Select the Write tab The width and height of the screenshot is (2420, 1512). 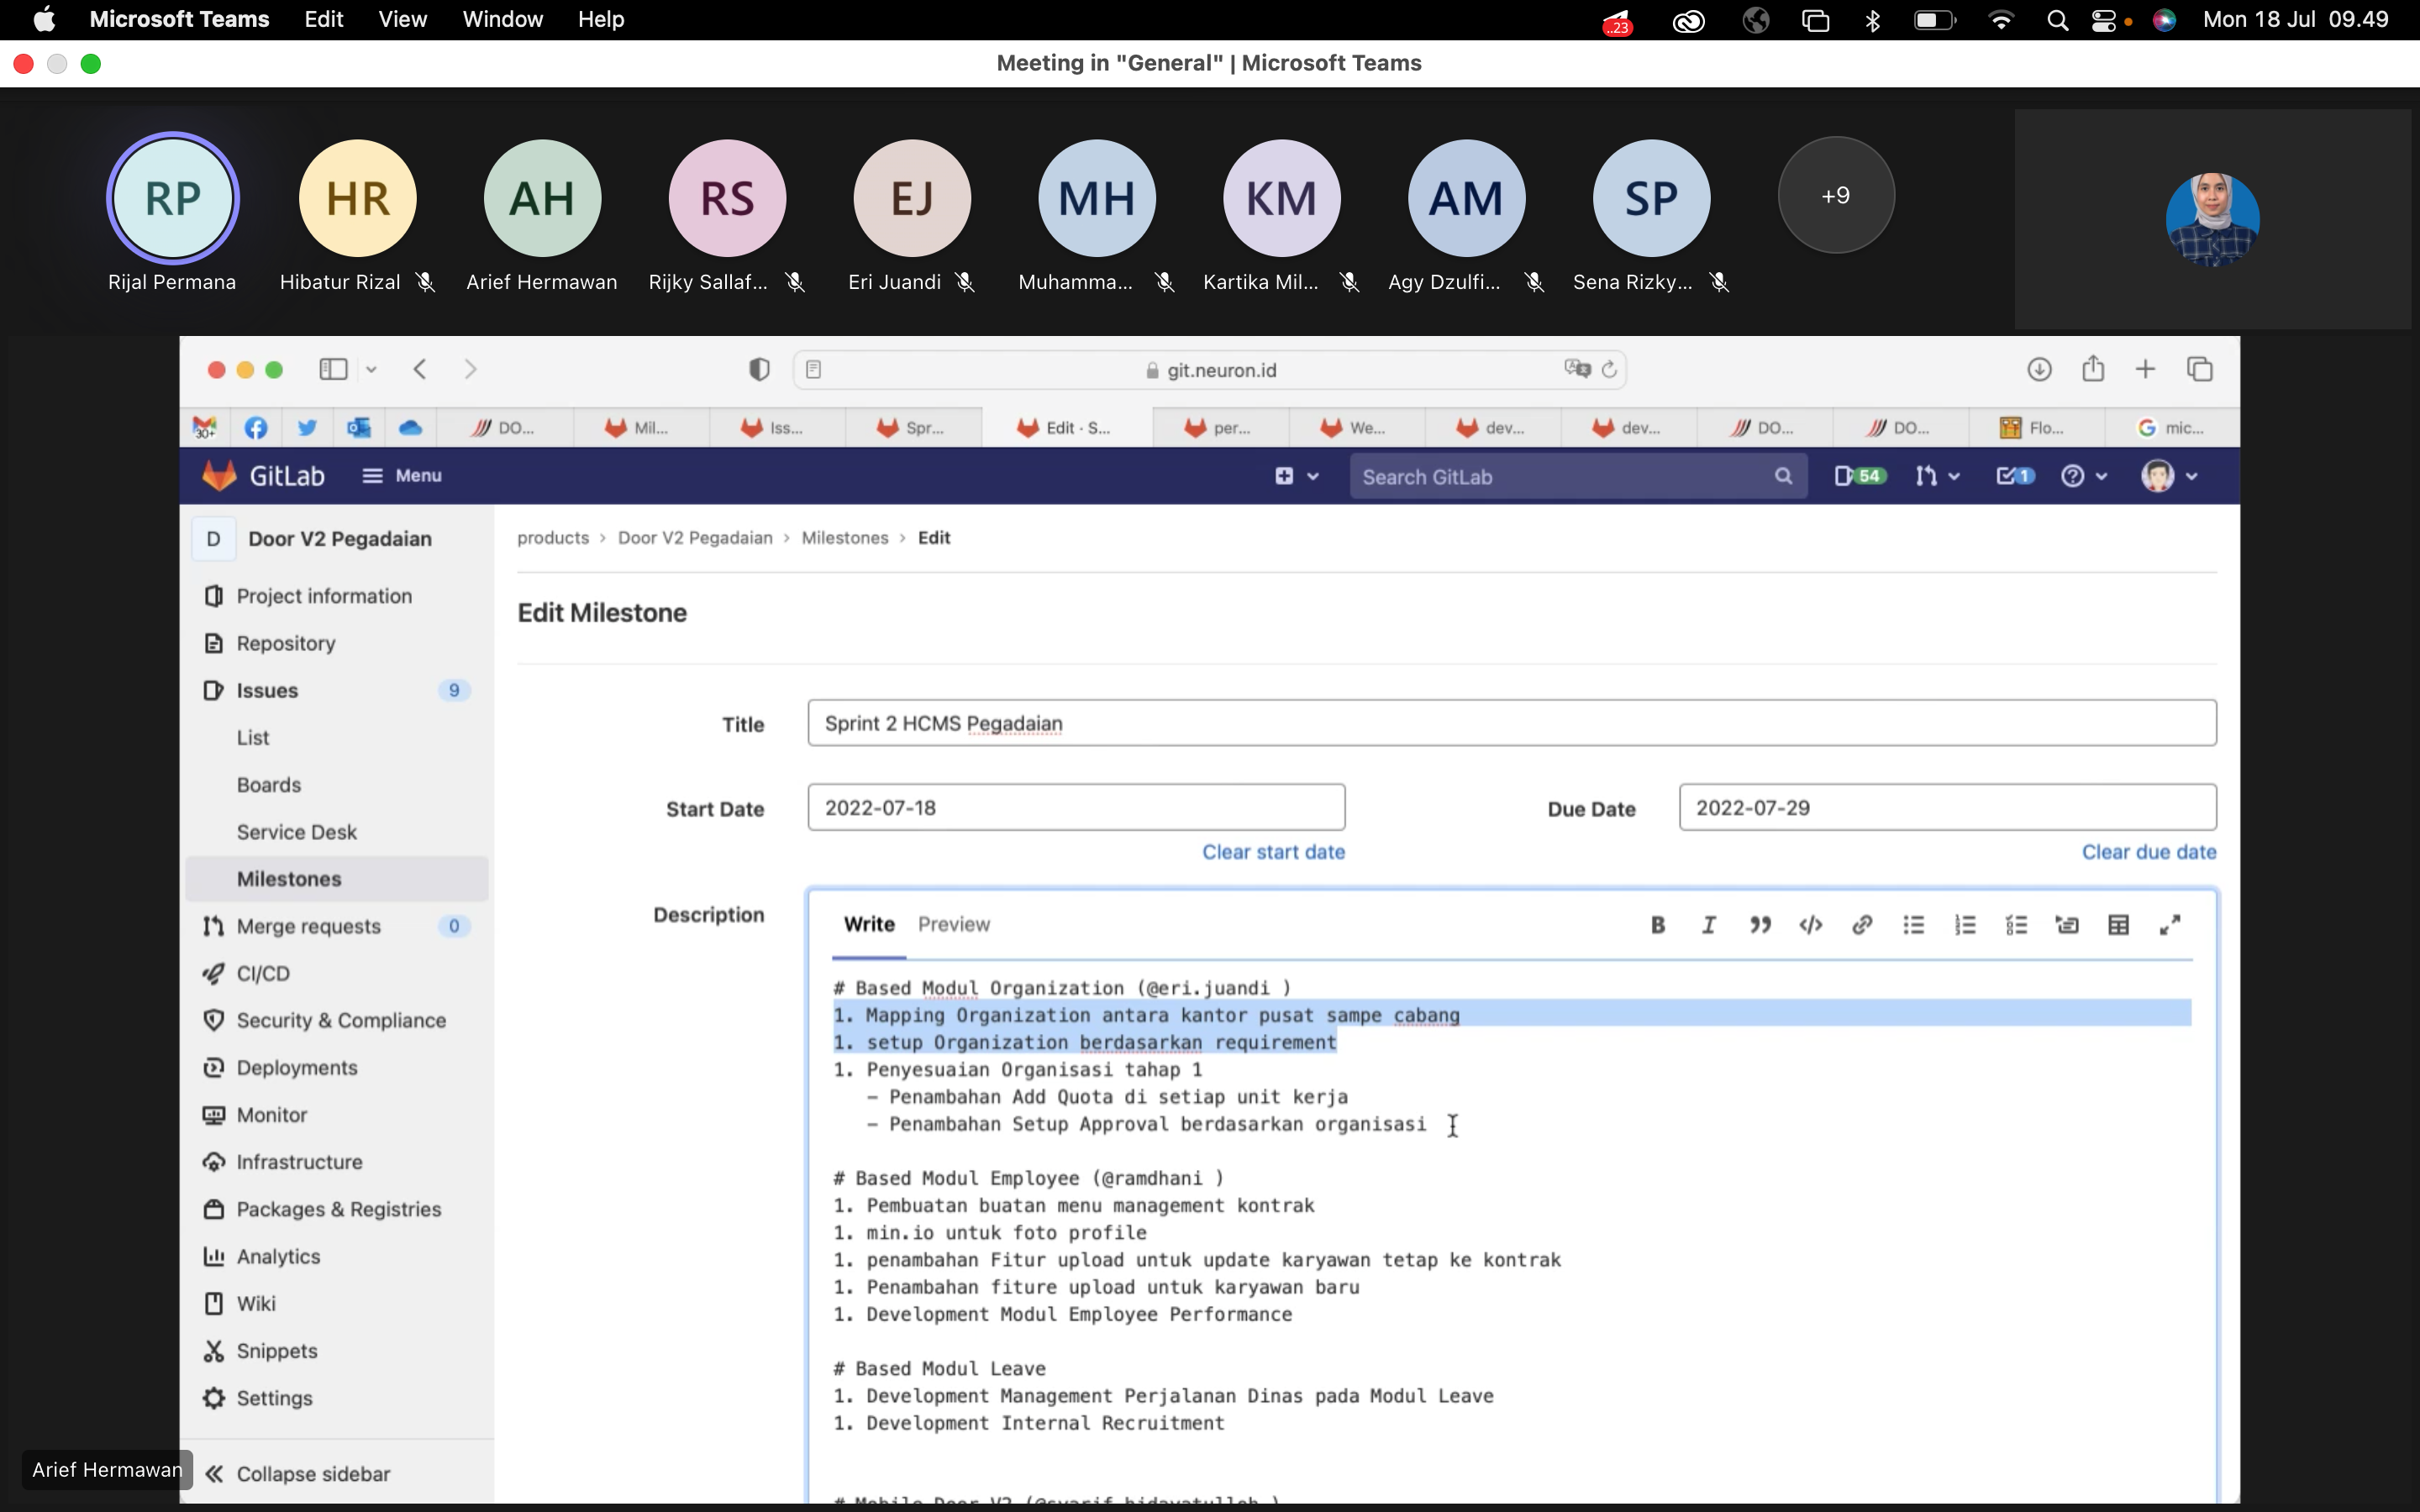pyautogui.click(x=868, y=925)
